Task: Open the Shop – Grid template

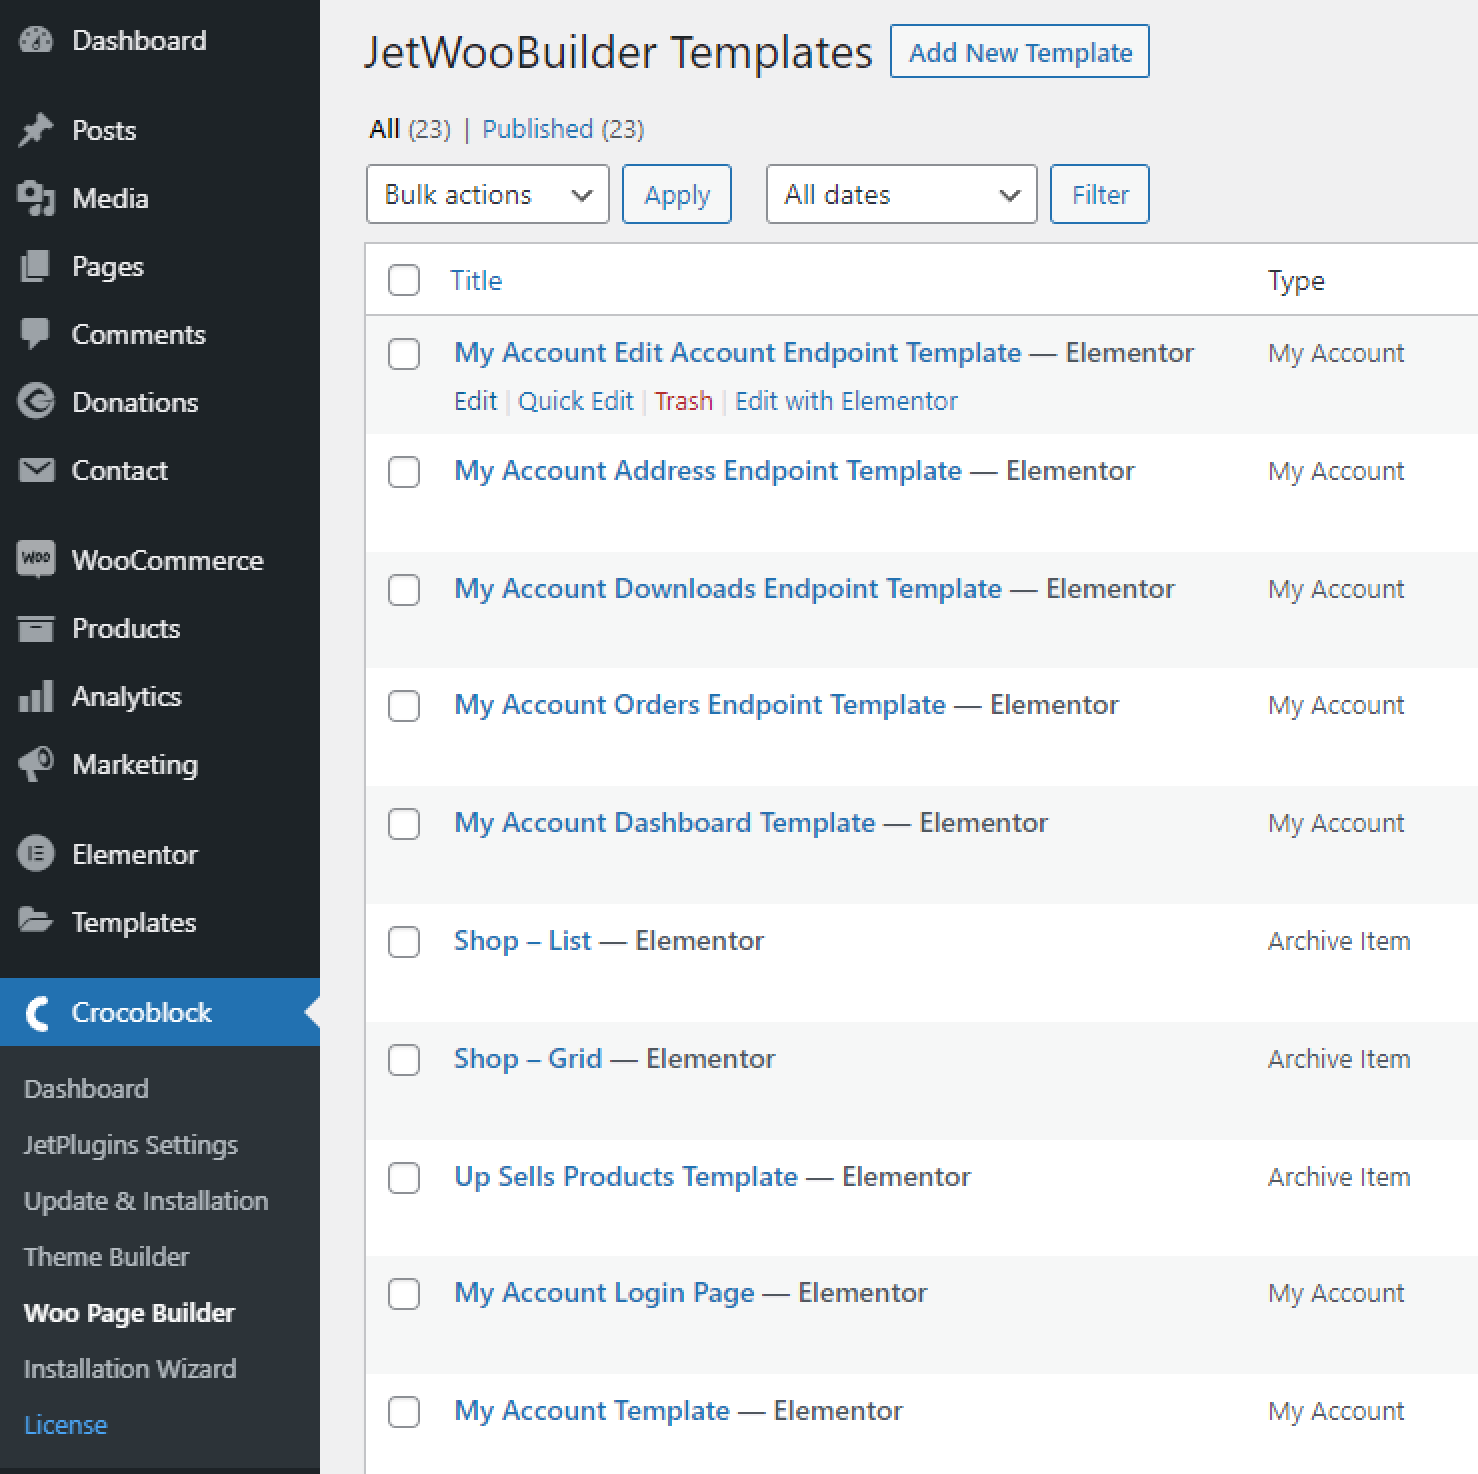Action: pyautogui.click(x=528, y=1058)
